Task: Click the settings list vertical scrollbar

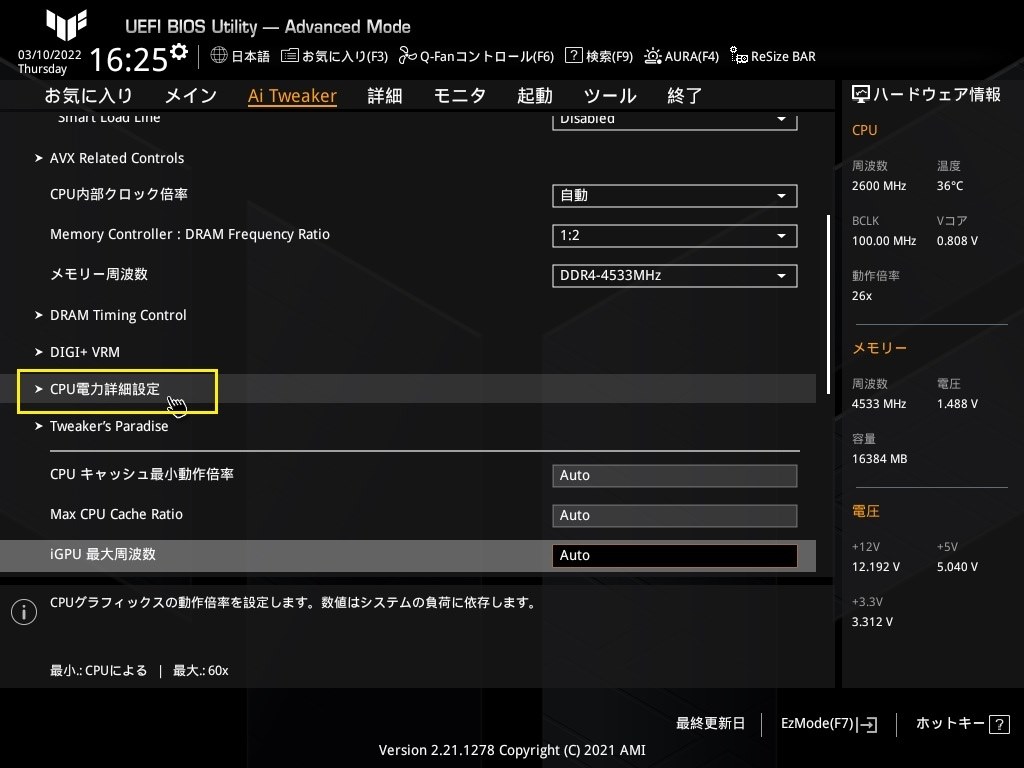Action: pyautogui.click(x=828, y=304)
